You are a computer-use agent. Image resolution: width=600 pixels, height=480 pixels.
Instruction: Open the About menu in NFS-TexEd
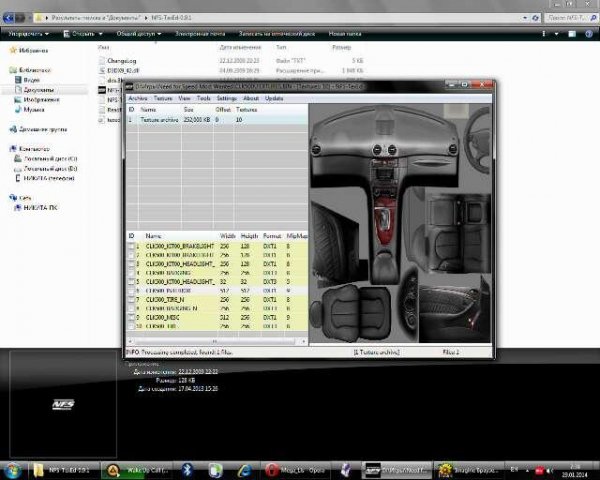pyautogui.click(x=251, y=98)
